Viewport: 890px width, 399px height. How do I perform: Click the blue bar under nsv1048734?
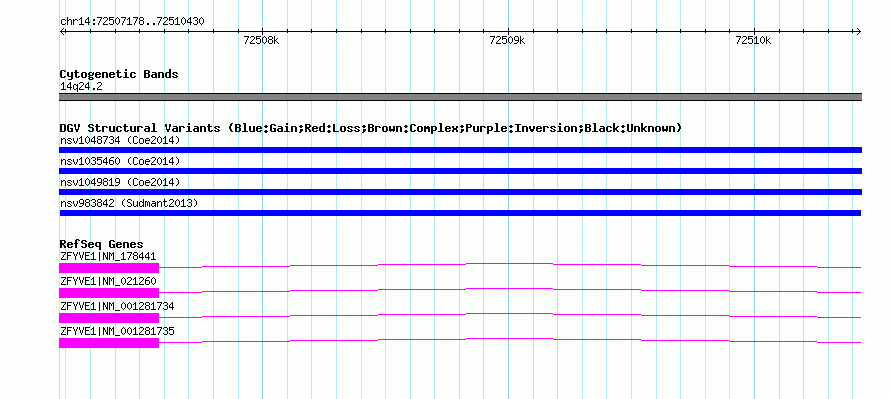[x=460, y=150]
